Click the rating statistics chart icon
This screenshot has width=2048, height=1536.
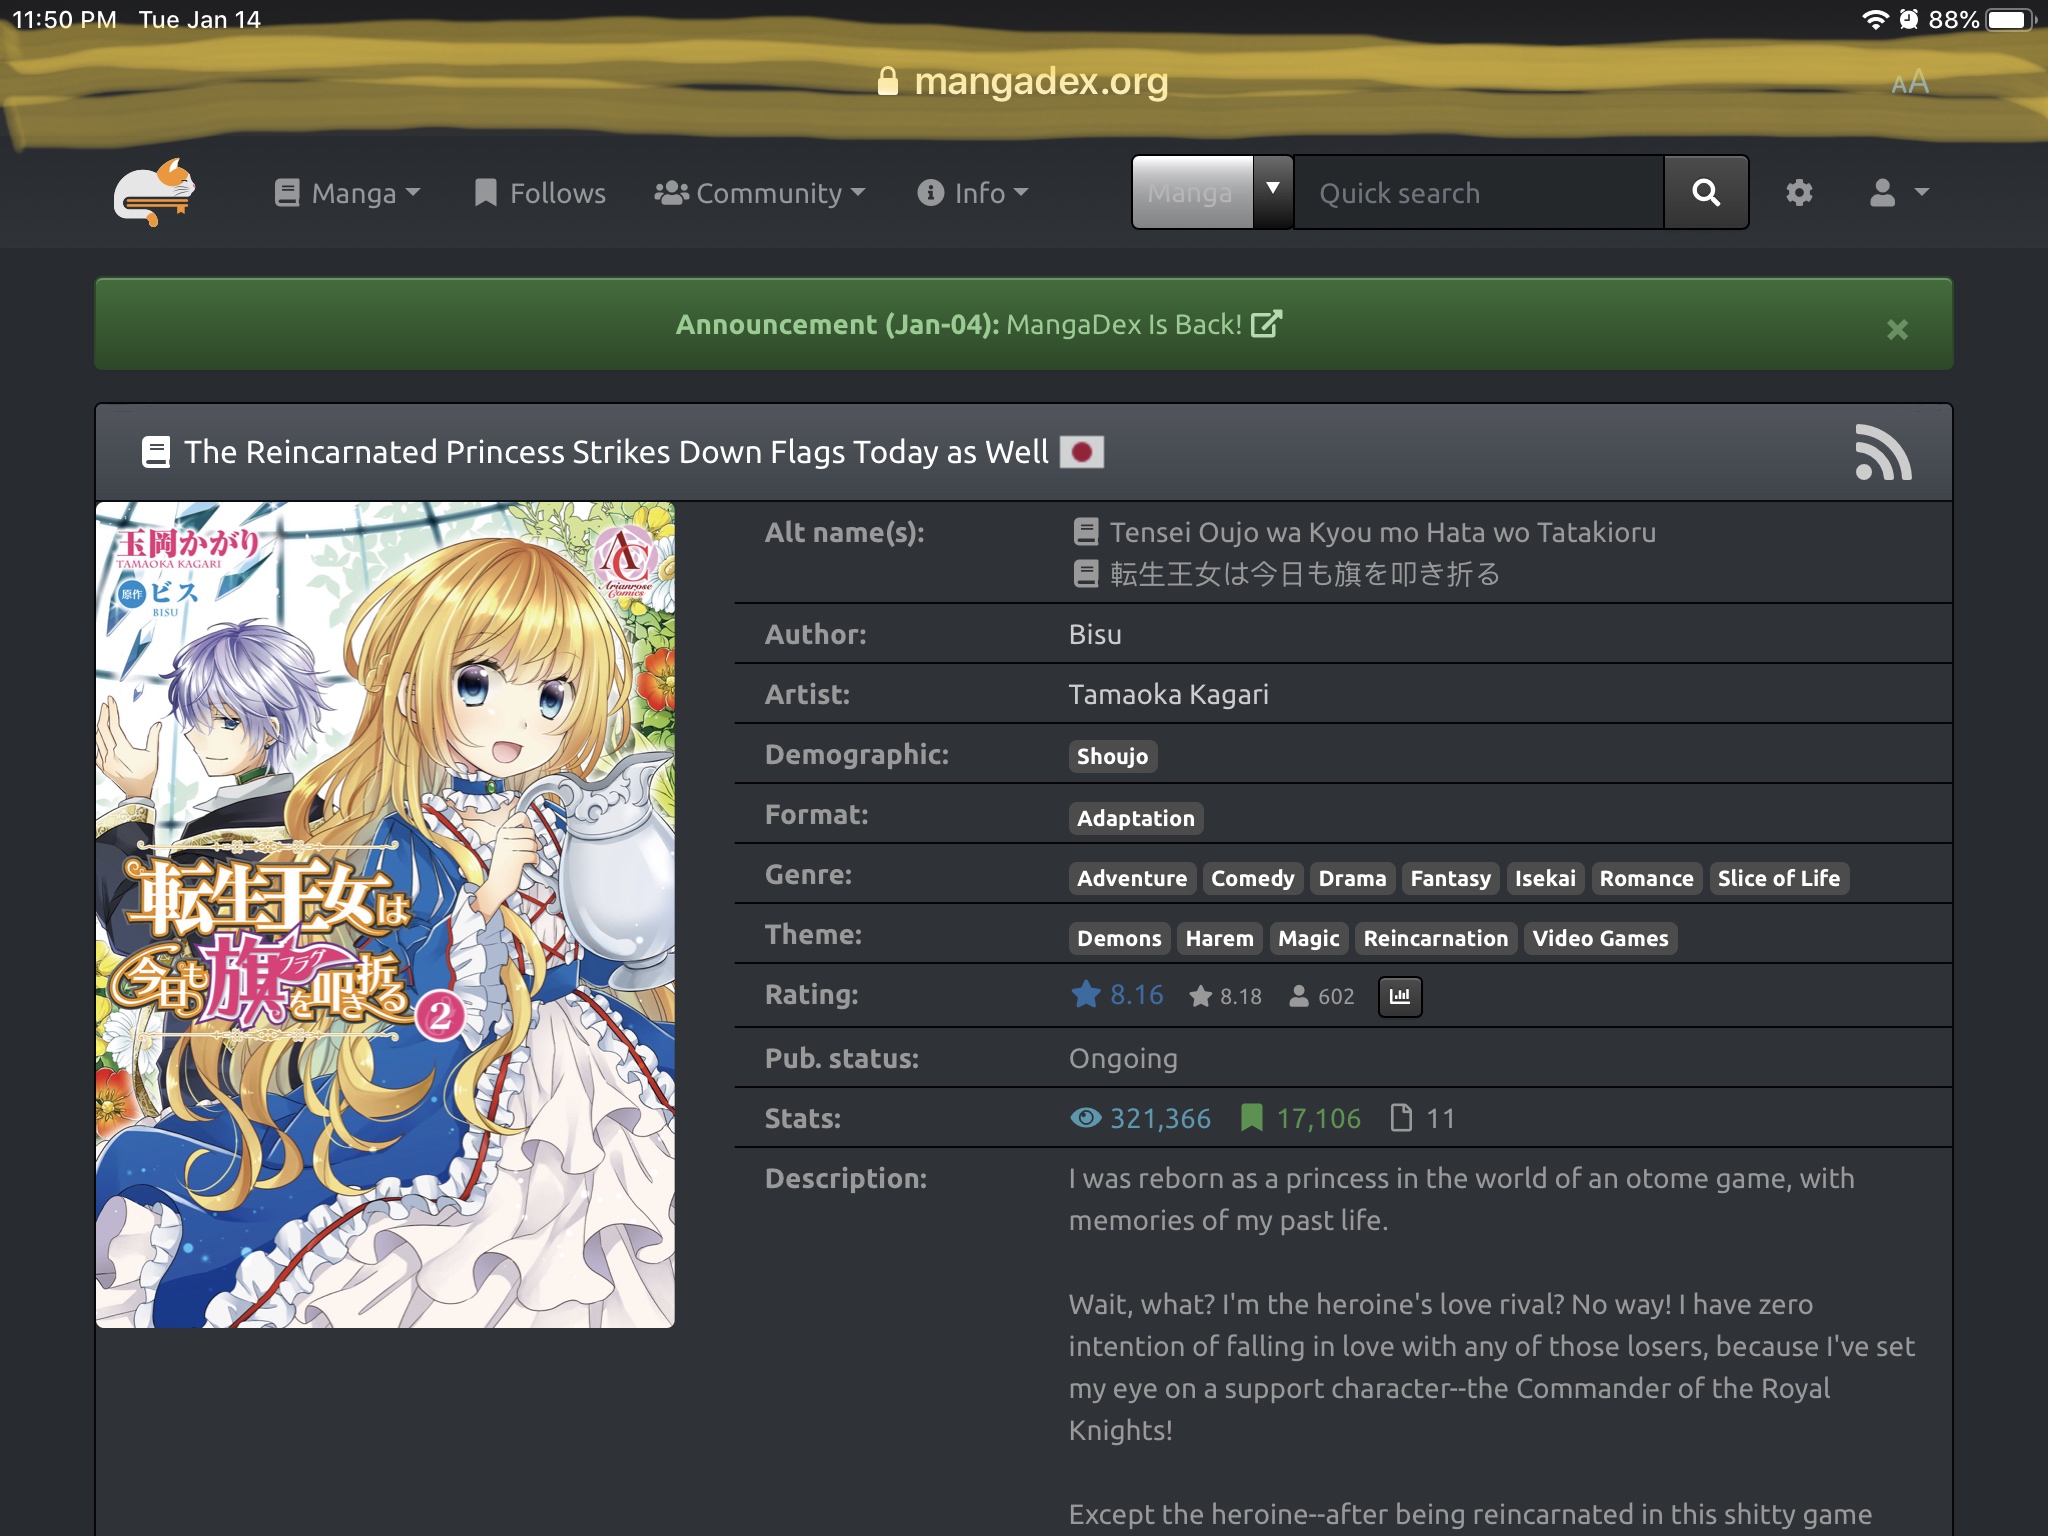tap(1399, 996)
